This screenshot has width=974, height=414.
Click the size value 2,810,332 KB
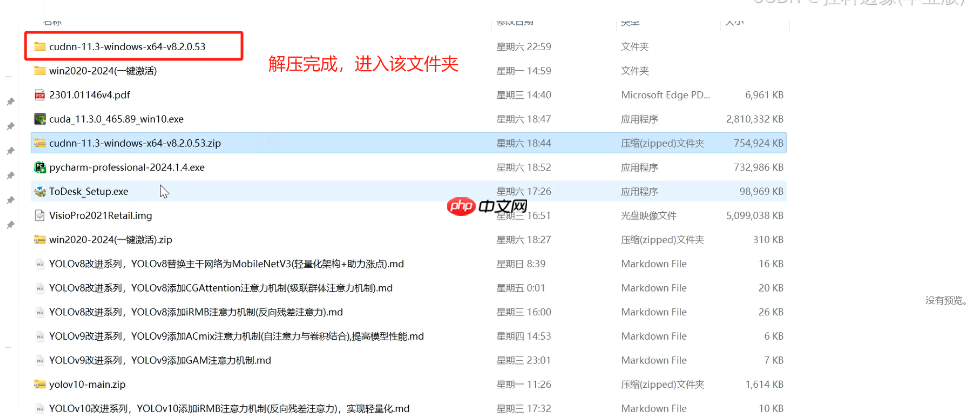tap(754, 119)
